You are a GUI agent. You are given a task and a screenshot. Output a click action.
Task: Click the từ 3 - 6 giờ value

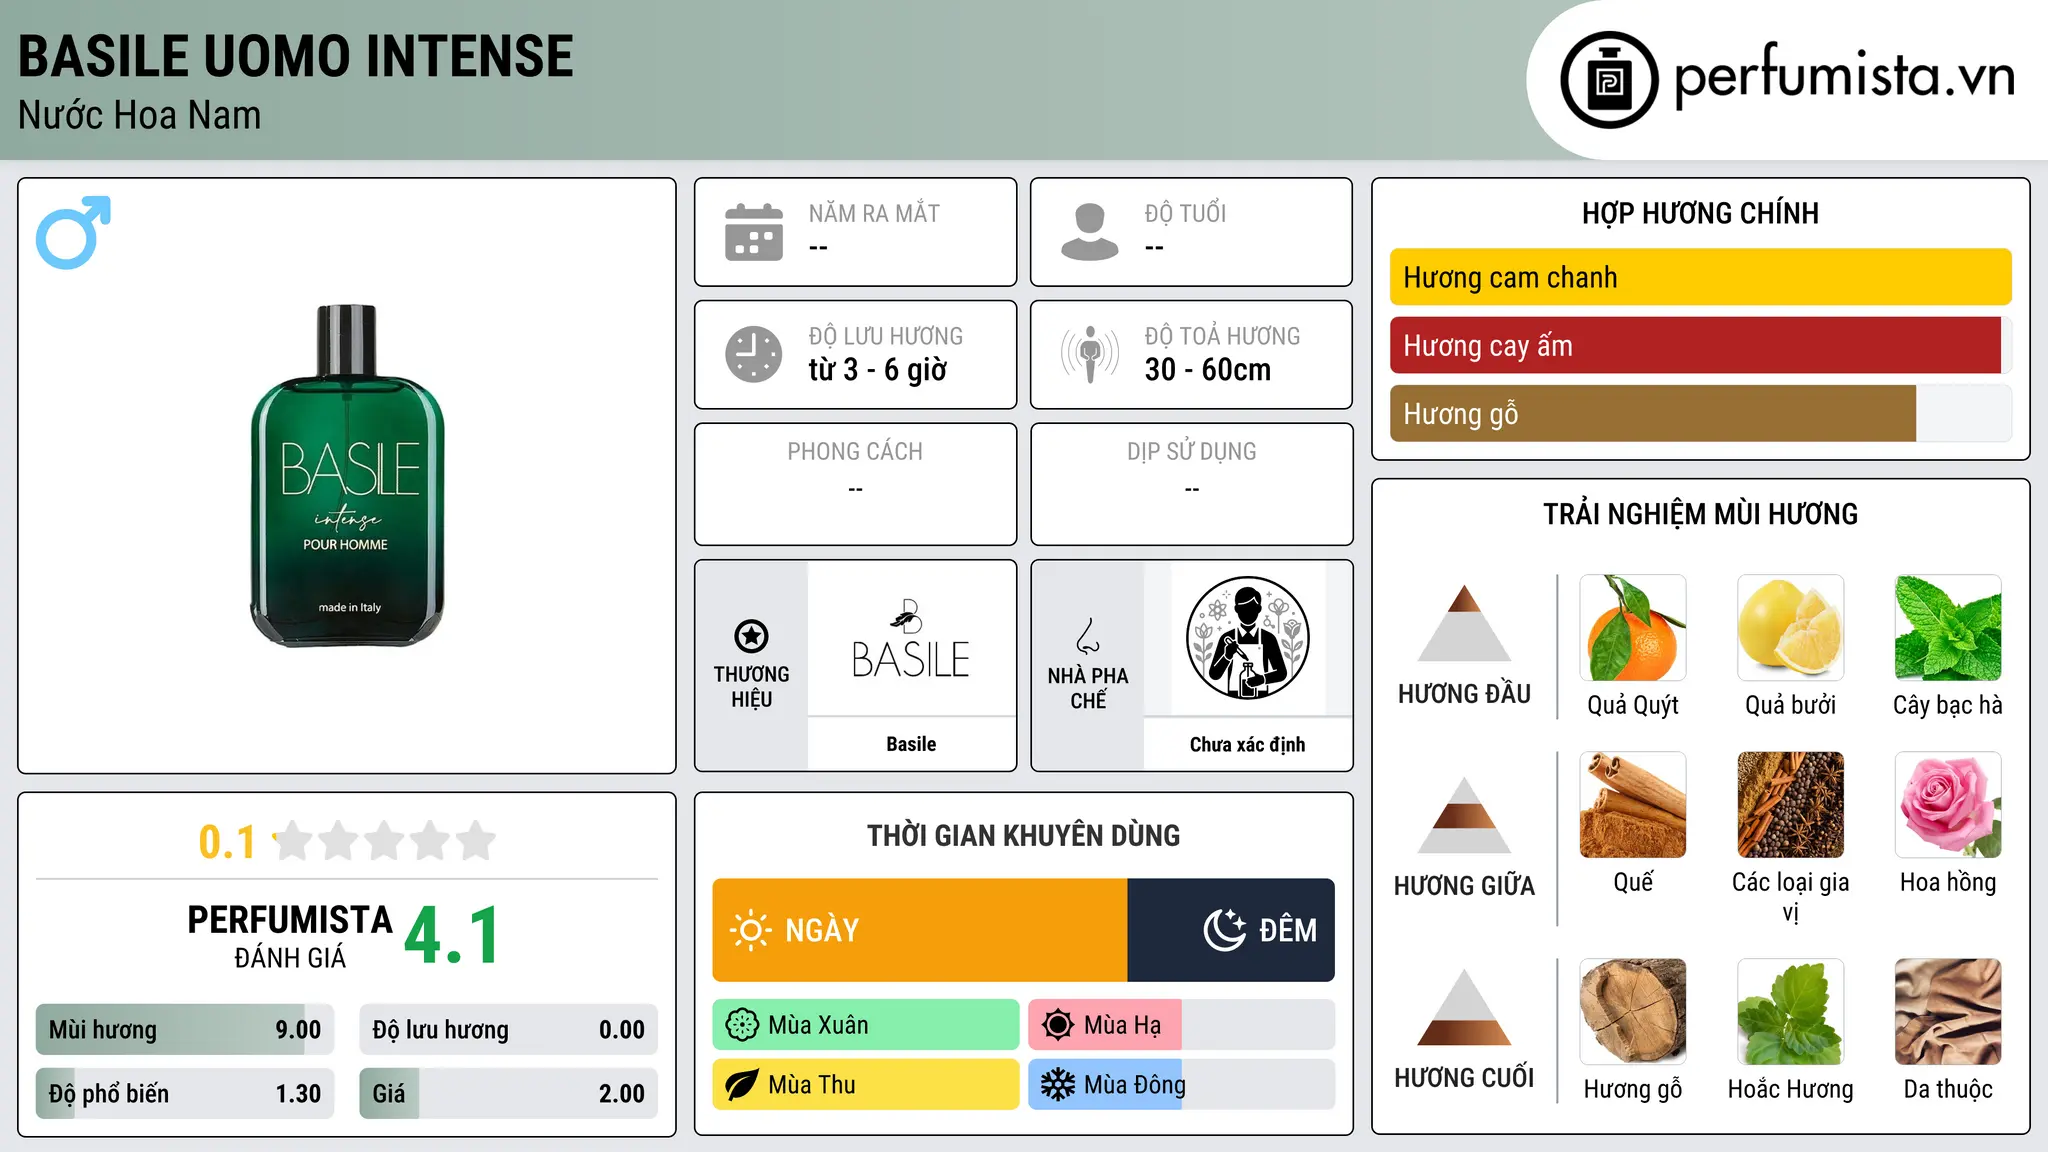tap(877, 370)
